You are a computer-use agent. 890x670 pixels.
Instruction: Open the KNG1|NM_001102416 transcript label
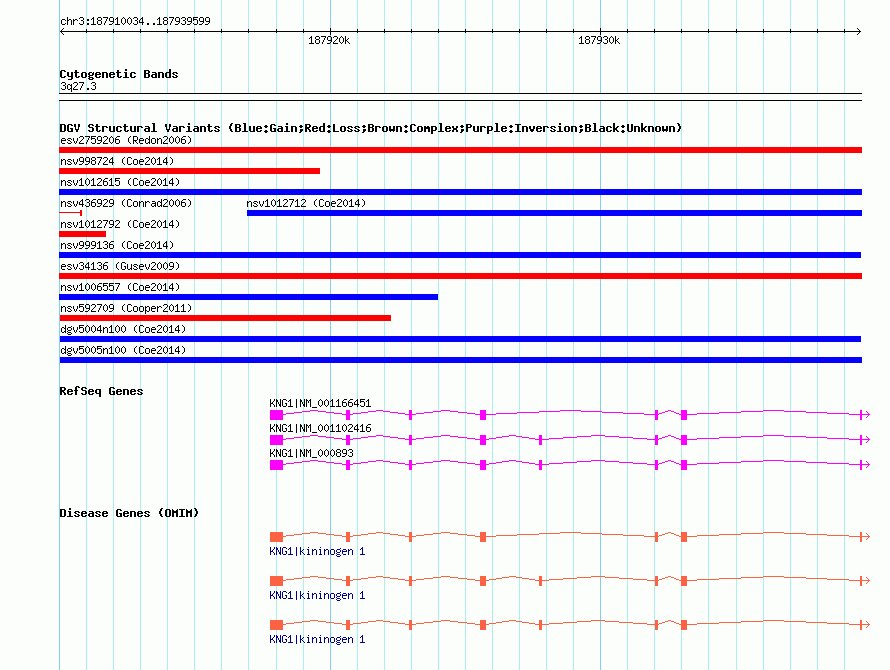[320, 428]
